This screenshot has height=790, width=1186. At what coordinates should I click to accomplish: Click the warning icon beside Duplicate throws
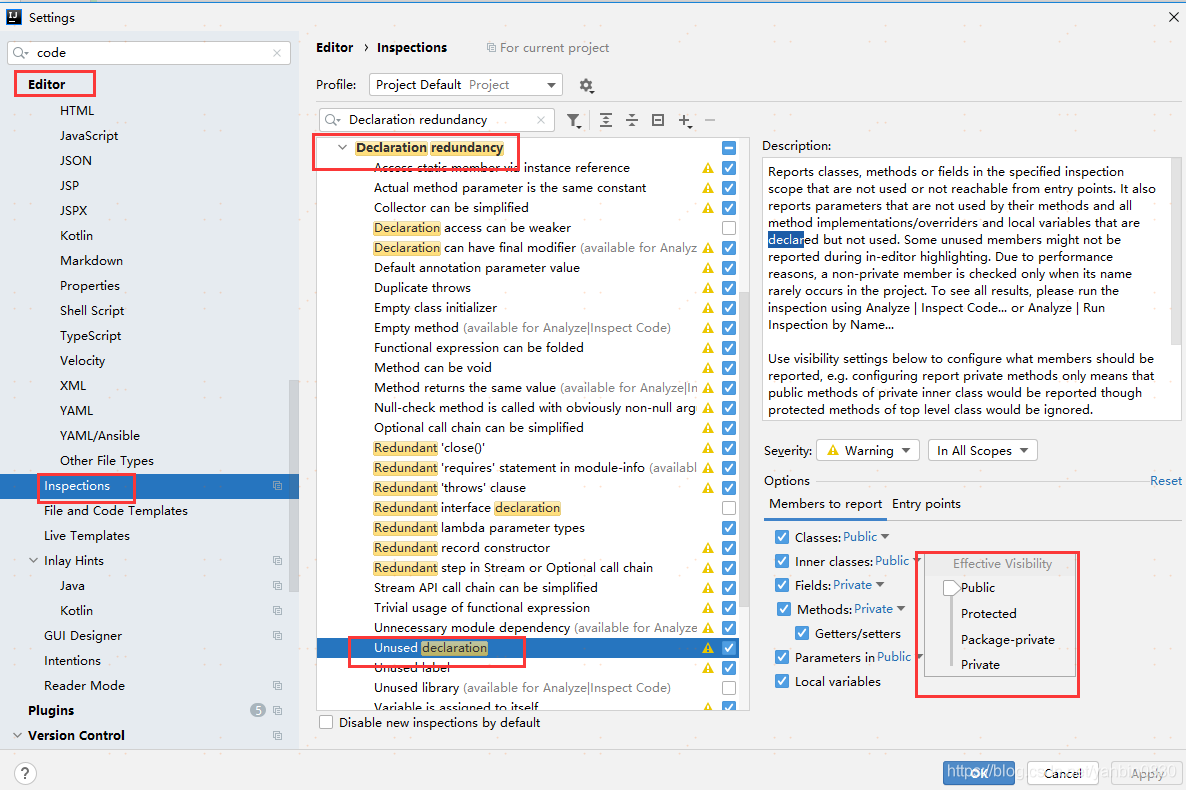coord(707,287)
